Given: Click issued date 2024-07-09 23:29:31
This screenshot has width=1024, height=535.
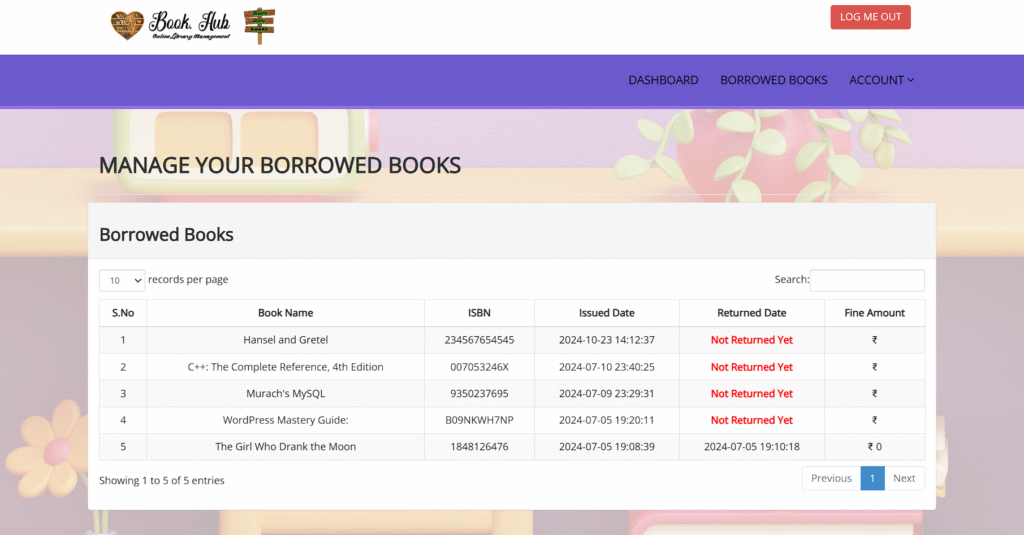Looking at the screenshot, I should (607, 393).
